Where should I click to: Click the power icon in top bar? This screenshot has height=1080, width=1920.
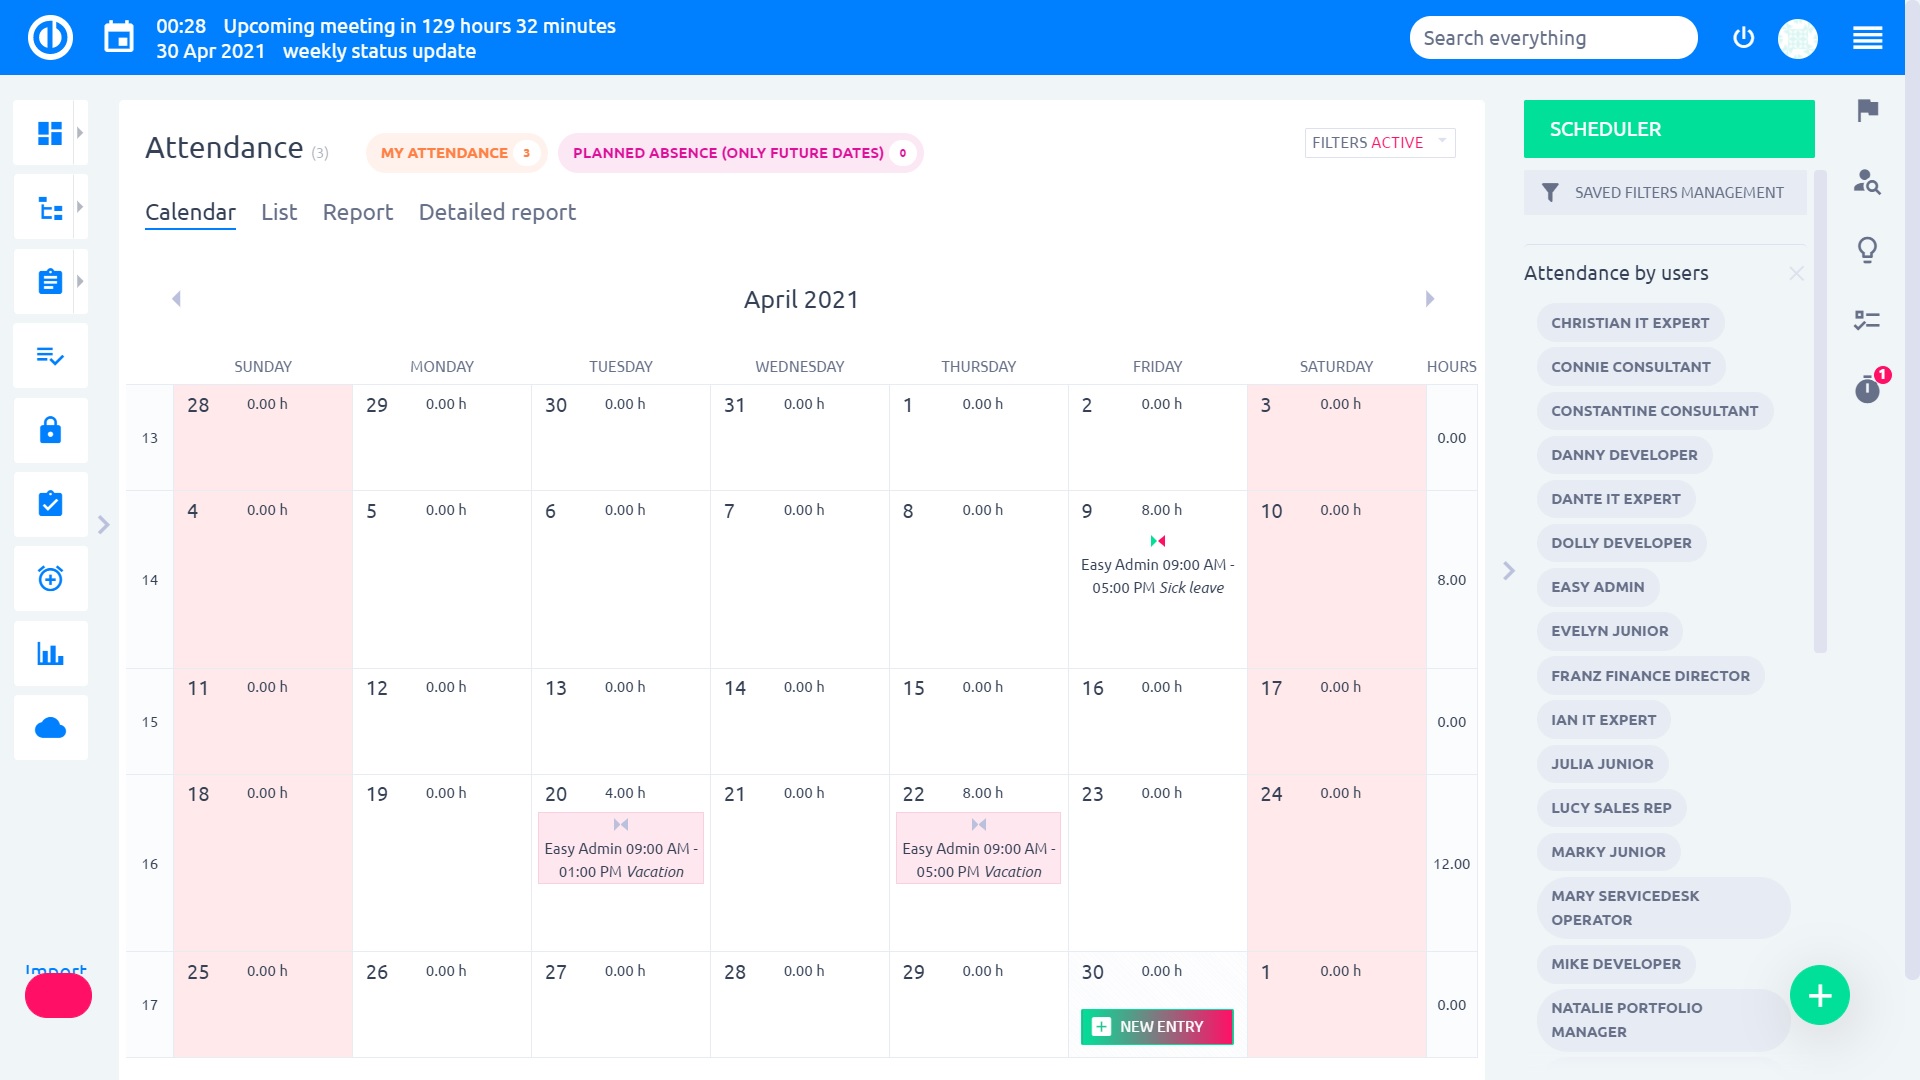(x=1743, y=38)
